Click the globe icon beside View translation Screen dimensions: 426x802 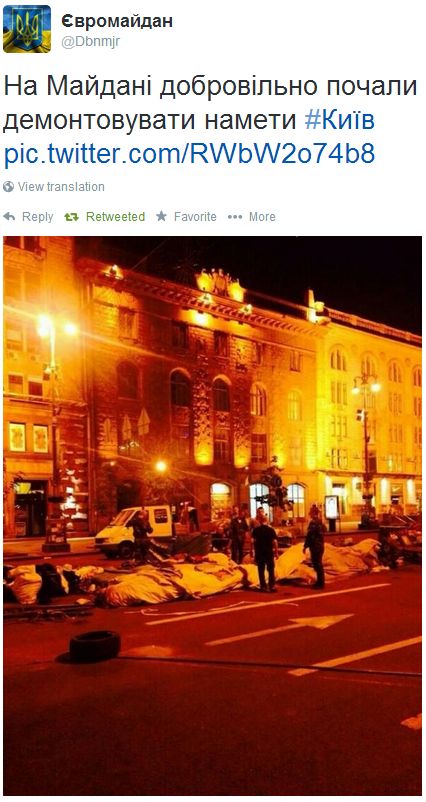(8, 187)
